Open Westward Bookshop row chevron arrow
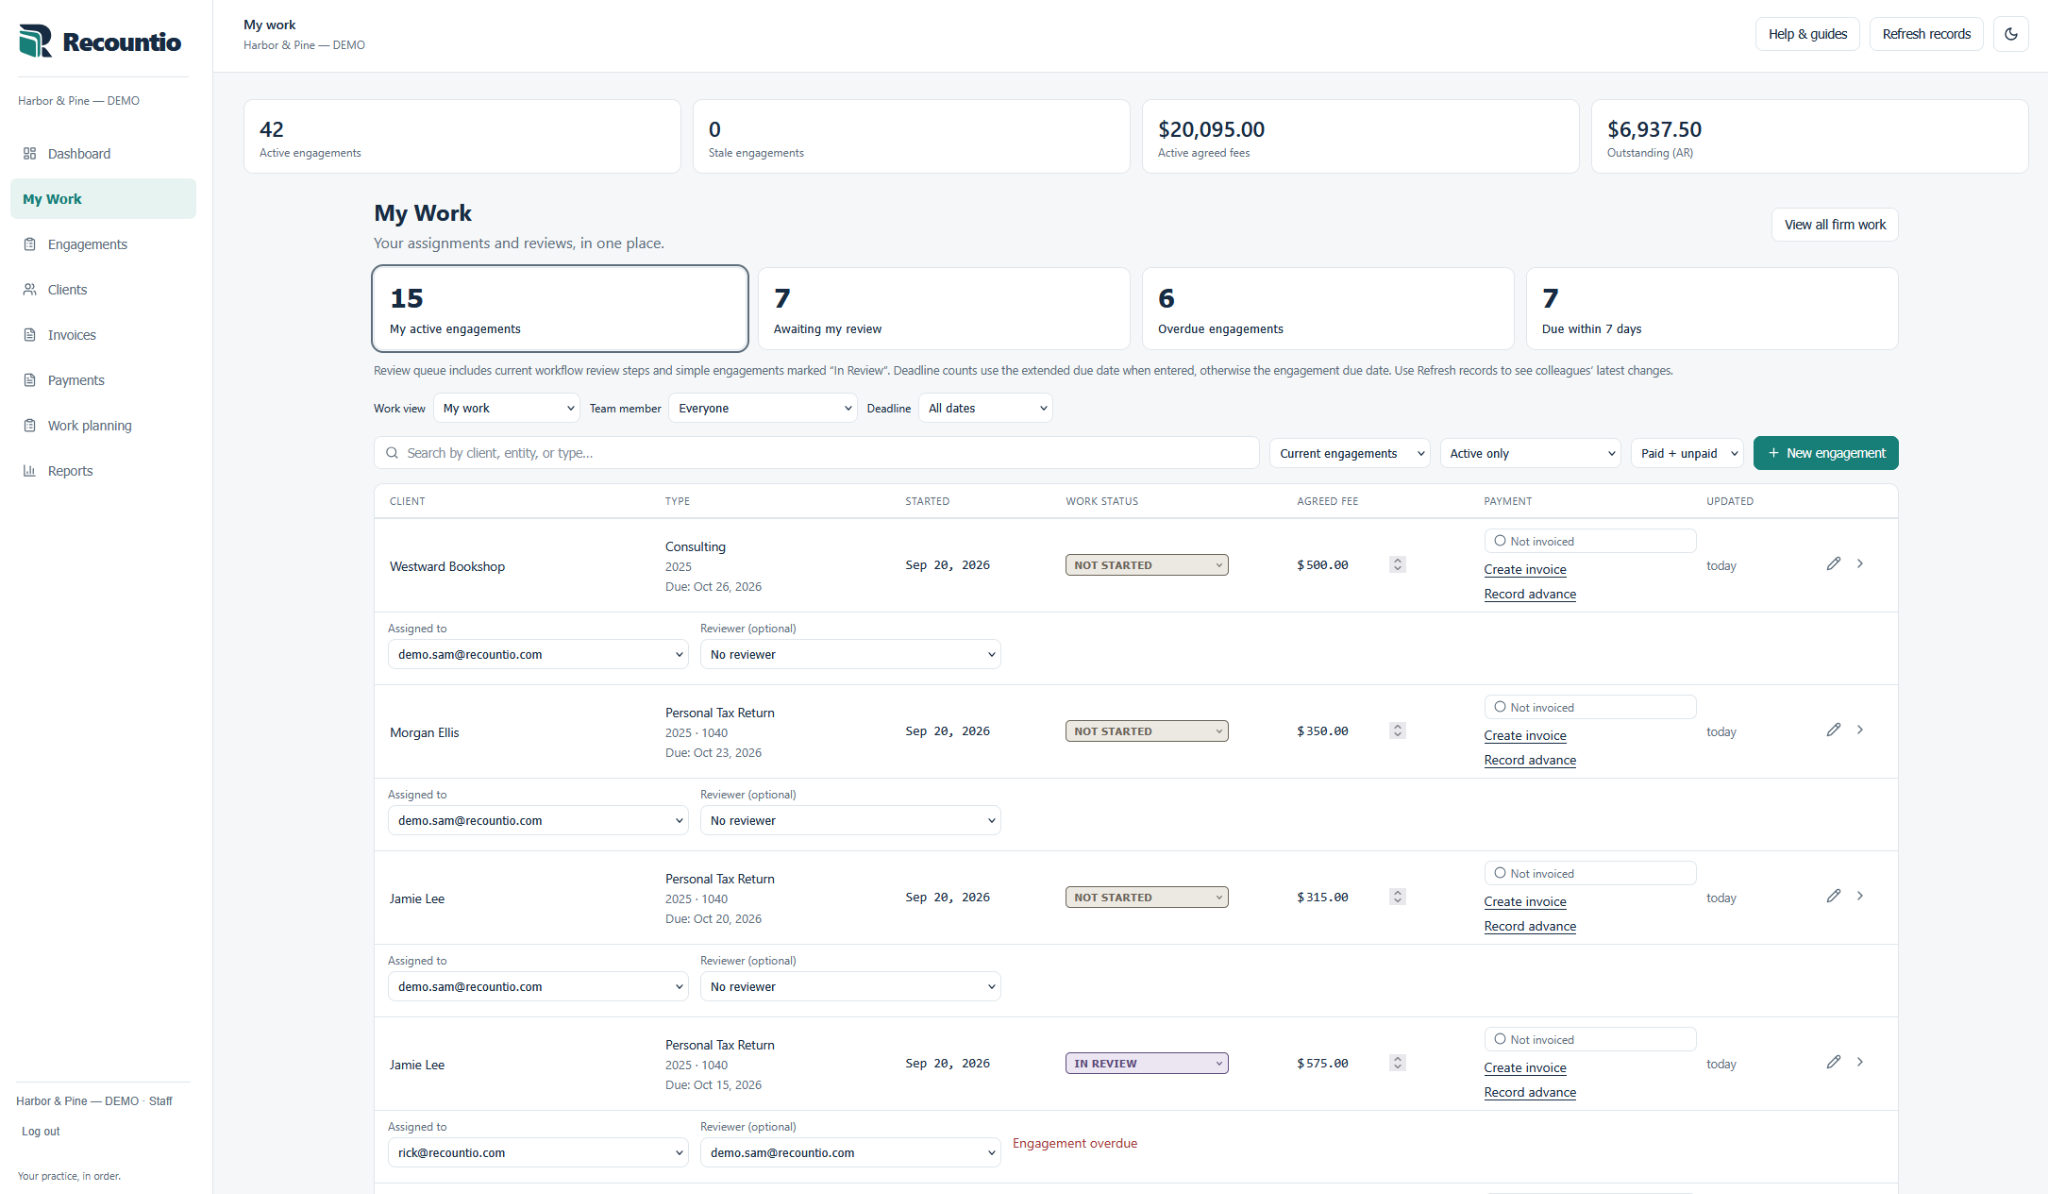 click(x=1860, y=564)
